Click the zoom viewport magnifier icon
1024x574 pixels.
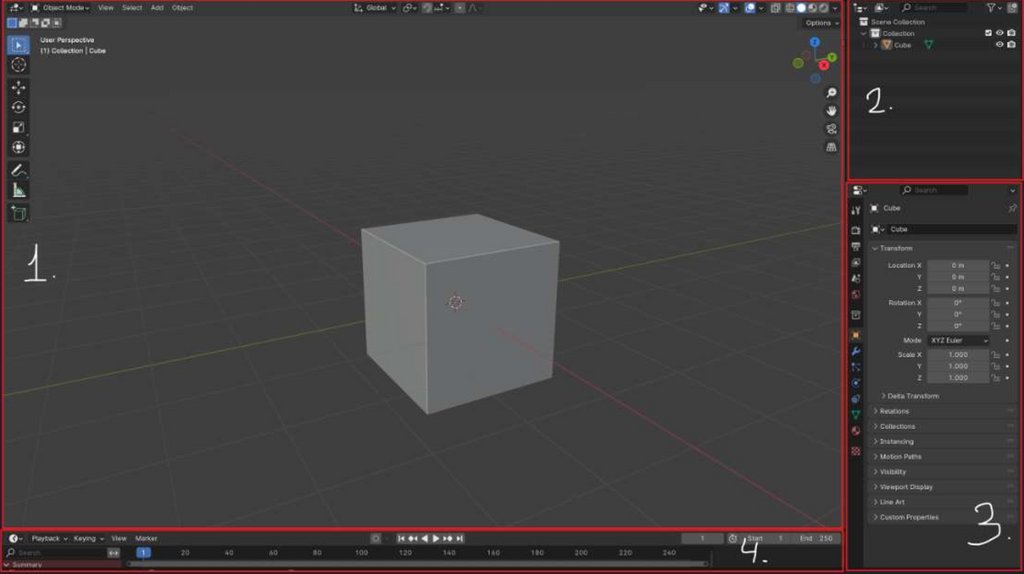(x=831, y=93)
